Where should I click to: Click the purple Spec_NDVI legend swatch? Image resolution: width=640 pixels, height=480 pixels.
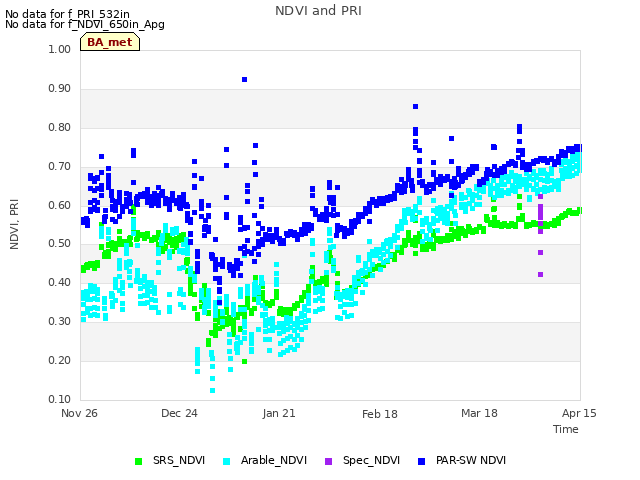click(329, 462)
